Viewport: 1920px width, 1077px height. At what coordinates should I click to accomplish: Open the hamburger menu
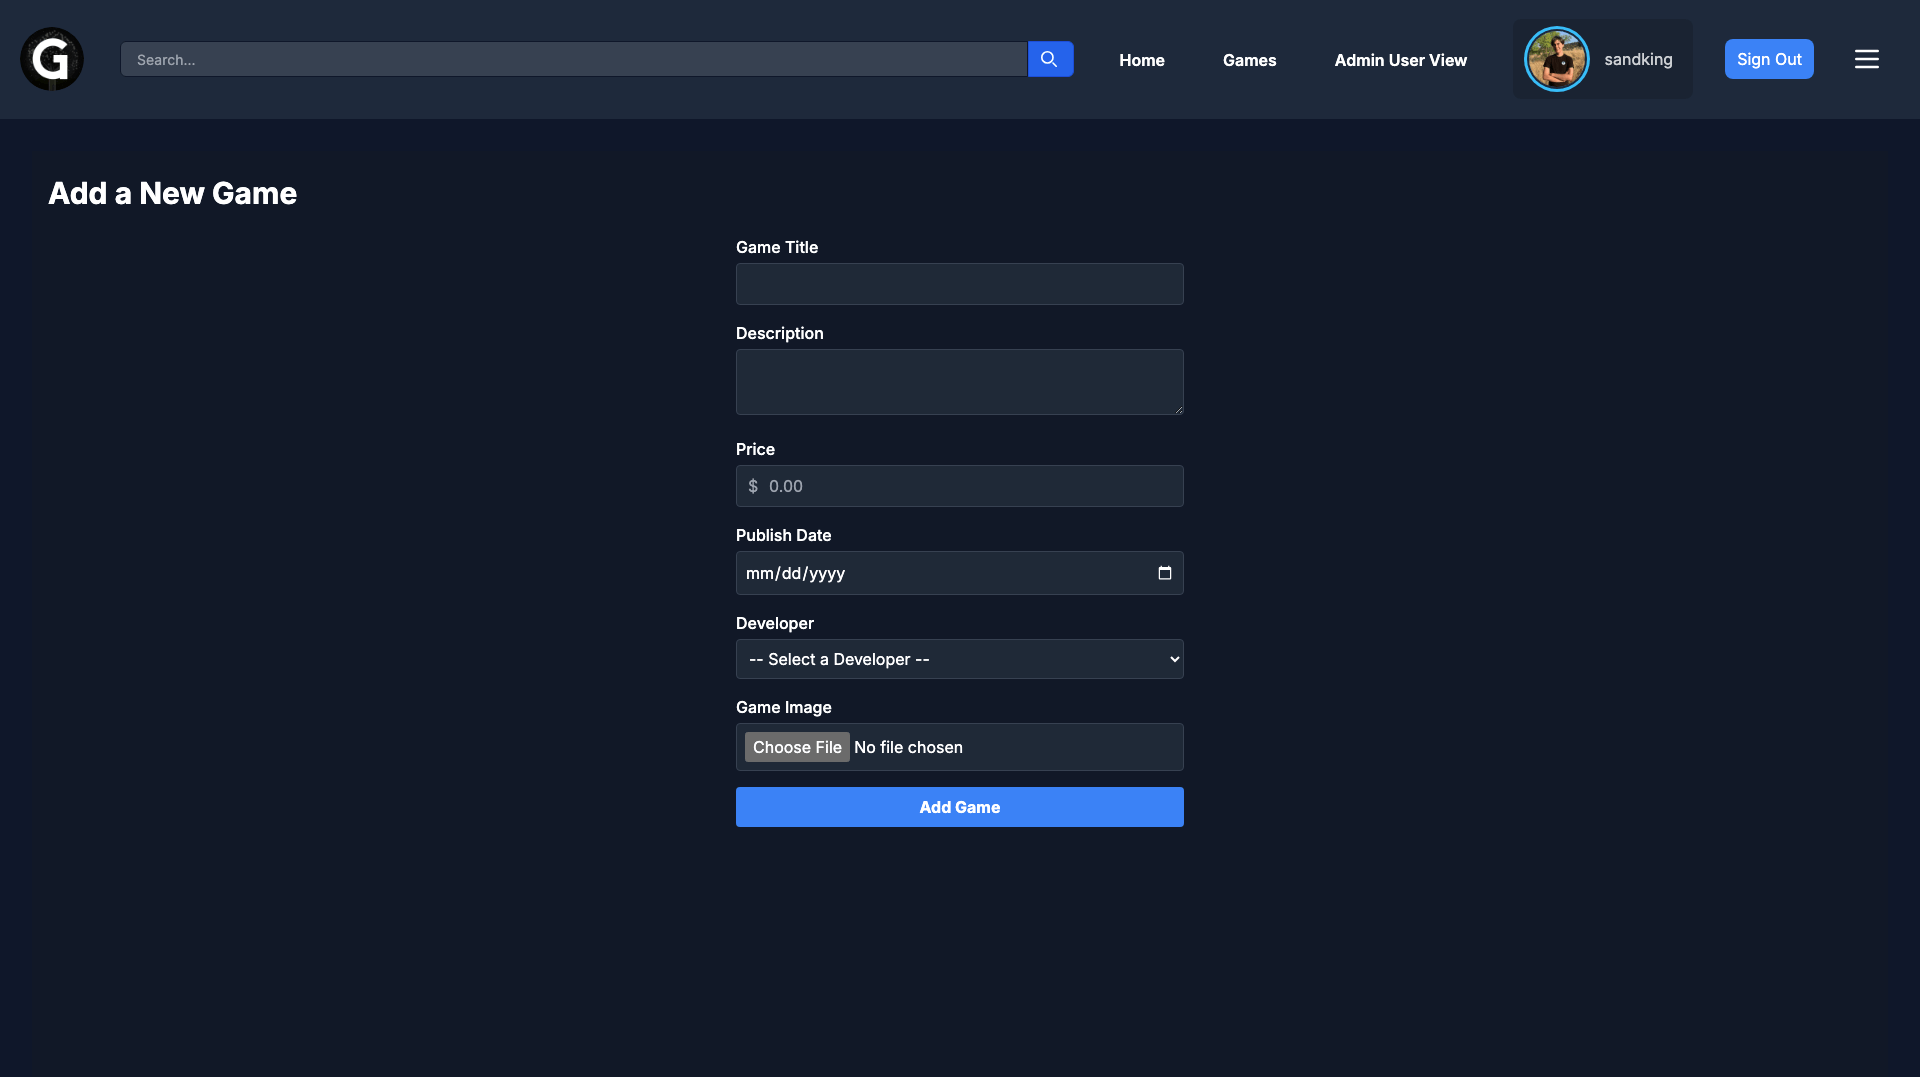pyautogui.click(x=1866, y=59)
